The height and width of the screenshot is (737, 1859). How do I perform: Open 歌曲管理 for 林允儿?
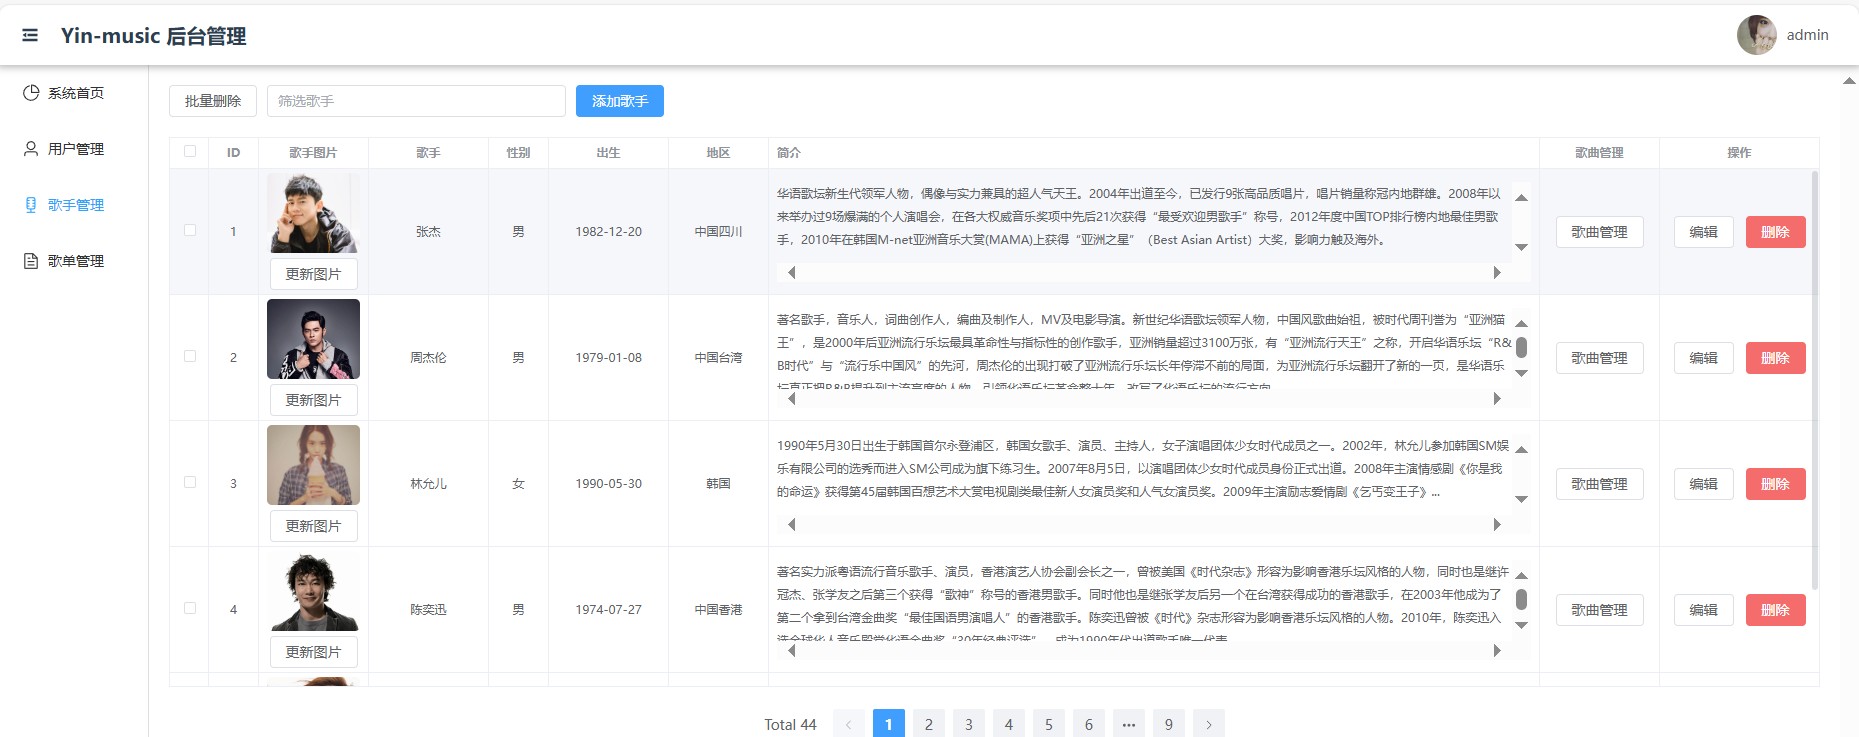[x=1600, y=484]
